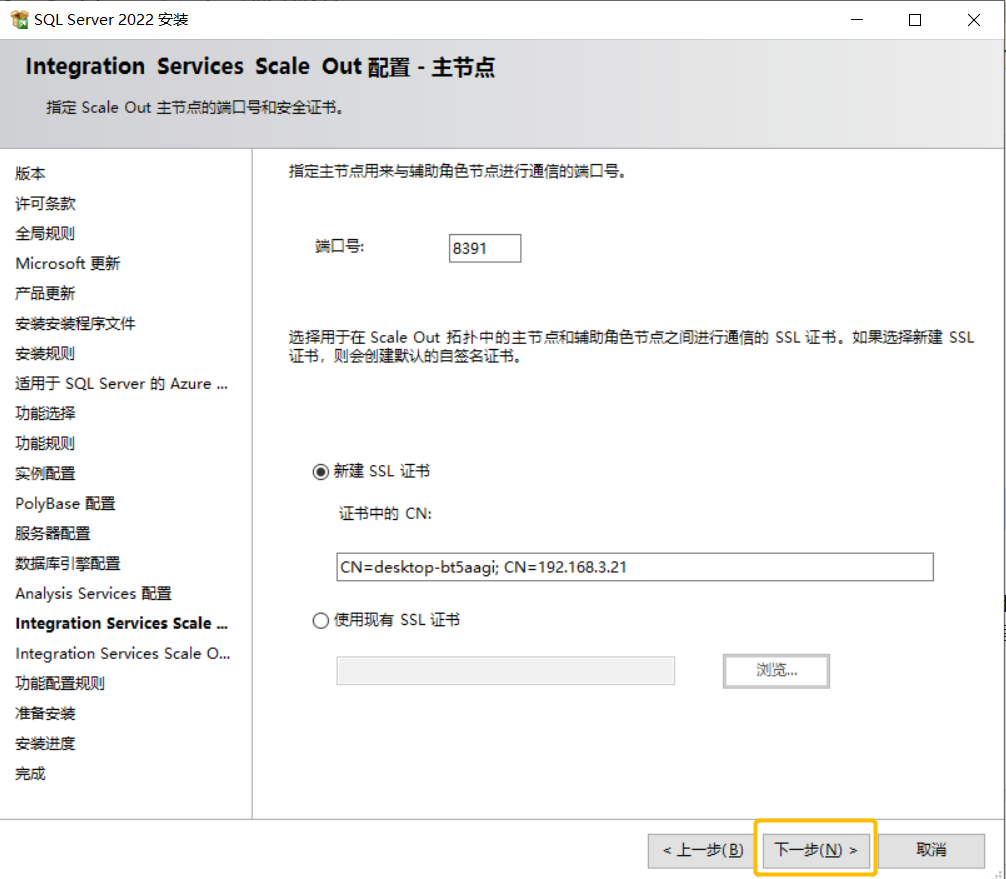Cancel setup with the 取消 button
The width and height of the screenshot is (1006, 879).
pyautogui.click(x=931, y=850)
